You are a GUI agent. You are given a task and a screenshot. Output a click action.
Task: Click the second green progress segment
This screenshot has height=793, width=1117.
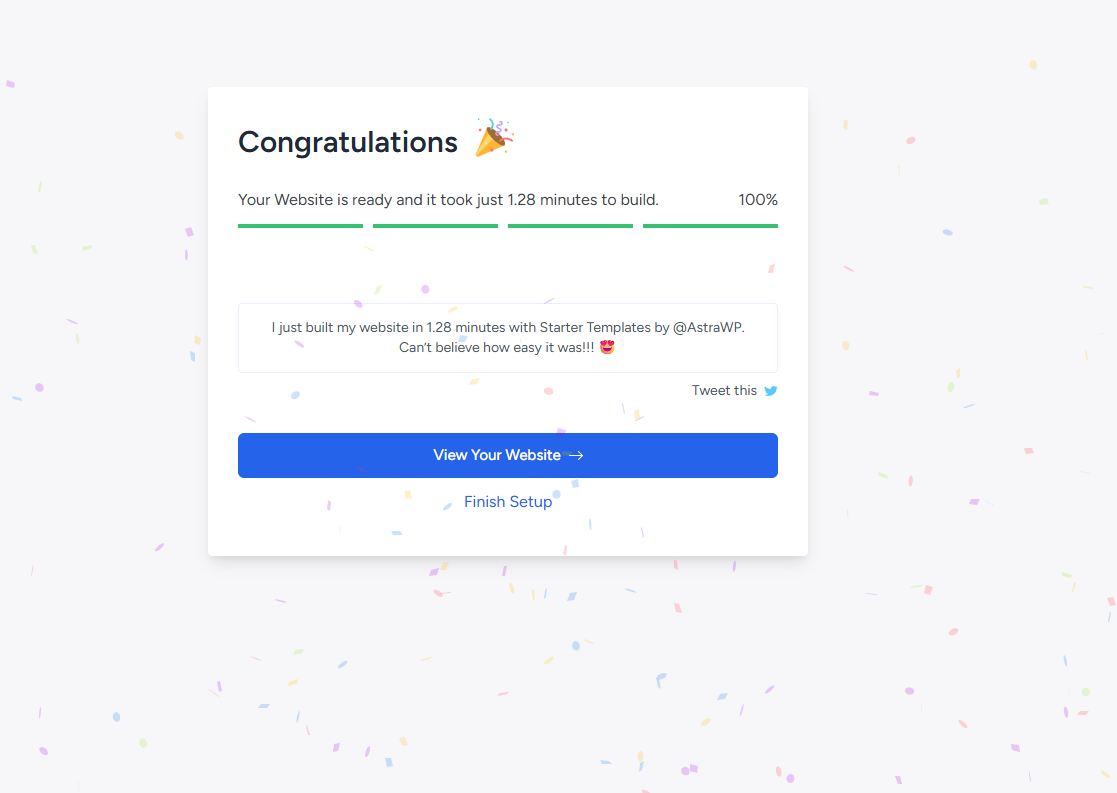tap(435, 226)
